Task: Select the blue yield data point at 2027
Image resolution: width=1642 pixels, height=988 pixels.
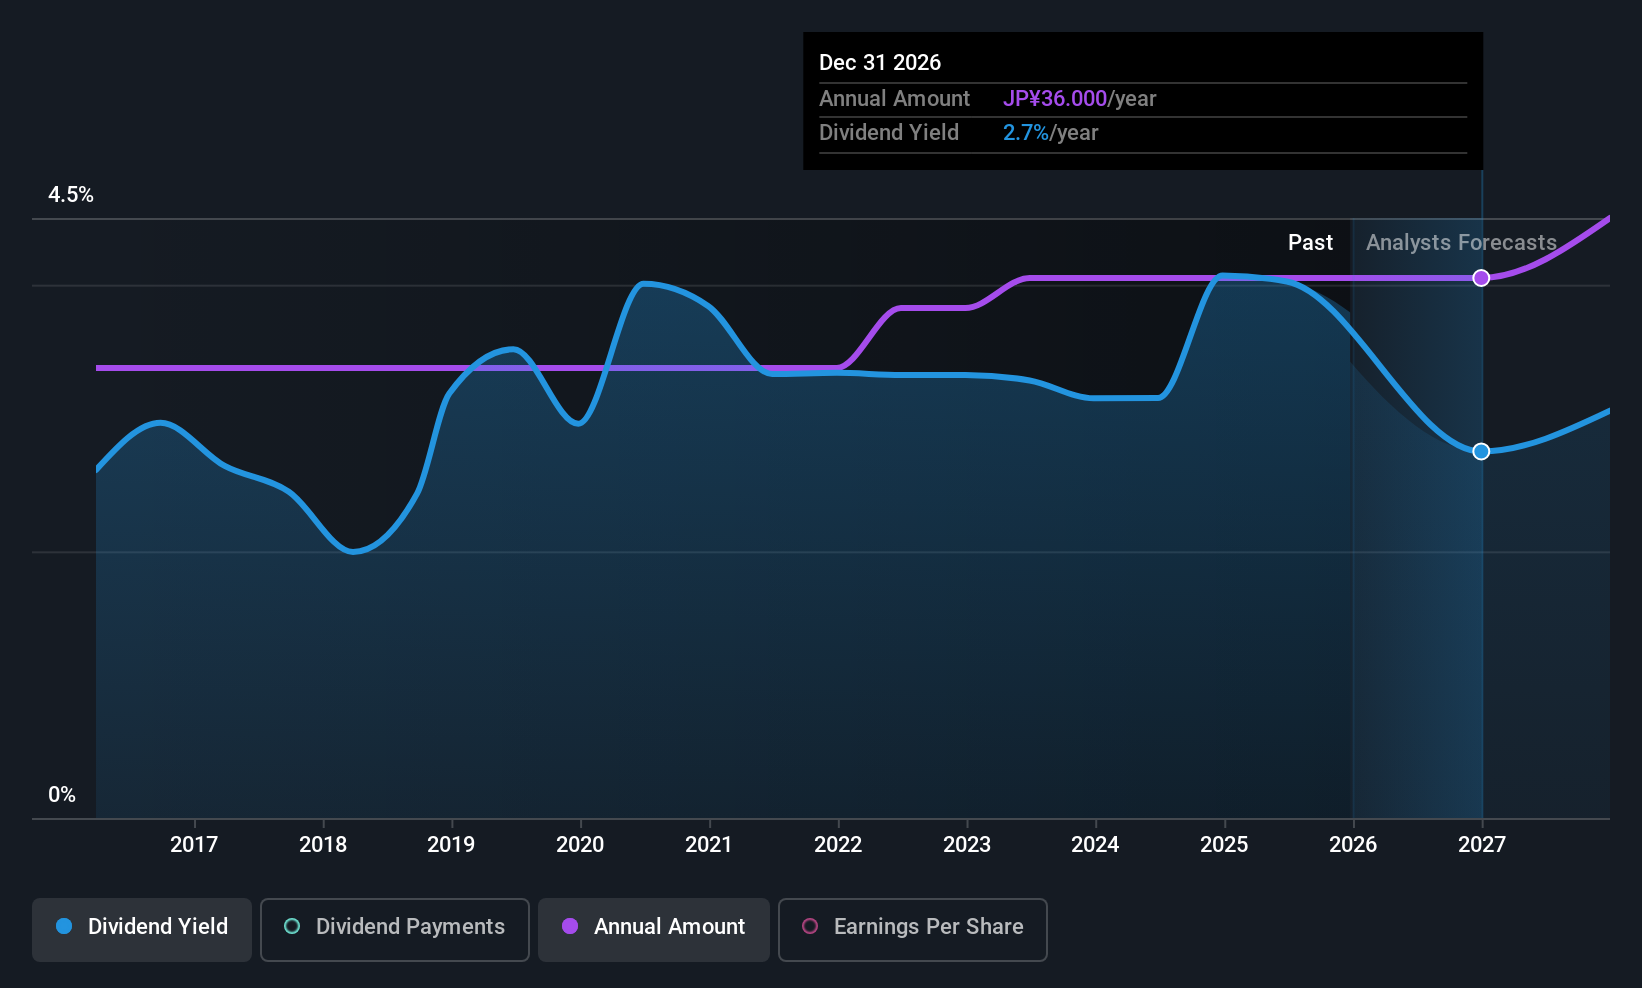Action: coord(1481,451)
